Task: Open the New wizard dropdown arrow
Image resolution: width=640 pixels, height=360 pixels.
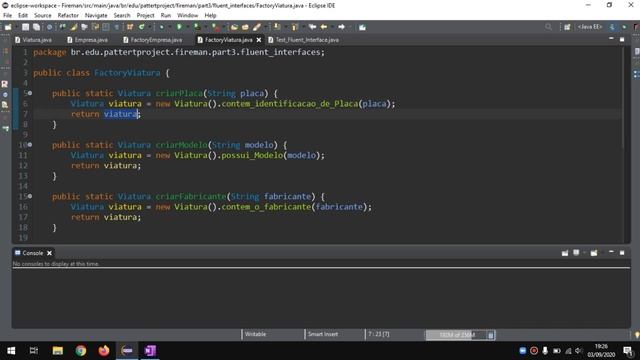Action: [16, 27]
